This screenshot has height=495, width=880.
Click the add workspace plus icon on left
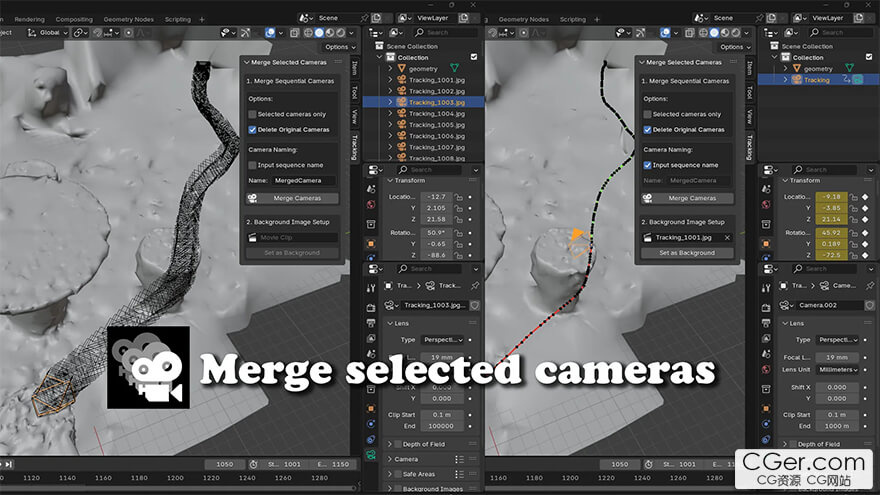coord(203,19)
